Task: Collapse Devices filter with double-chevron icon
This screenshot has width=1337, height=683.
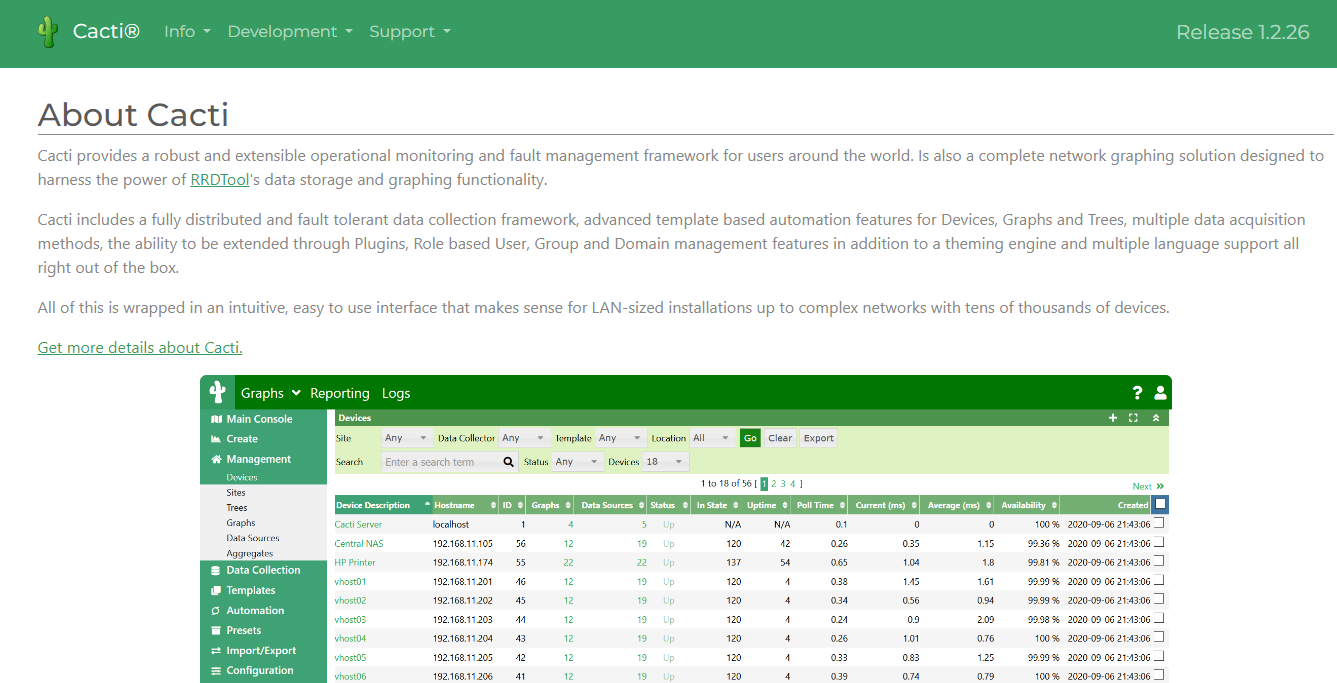Action: coord(1156,418)
